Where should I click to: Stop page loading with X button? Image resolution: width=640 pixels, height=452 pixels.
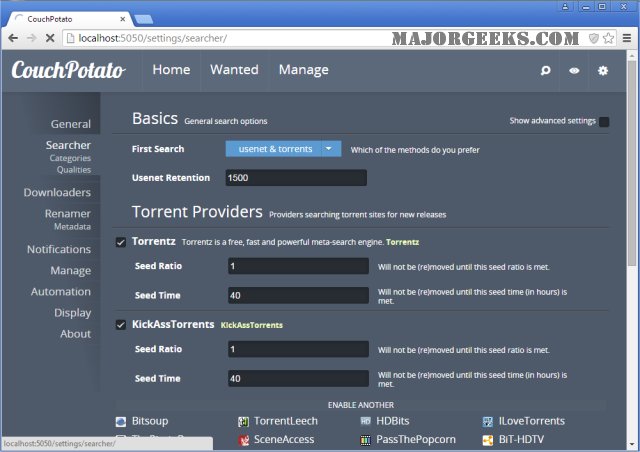tap(50, 38)
